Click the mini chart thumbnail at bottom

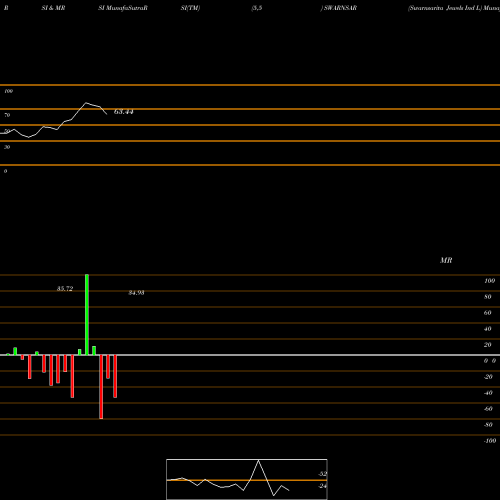(x=247, y=479)
